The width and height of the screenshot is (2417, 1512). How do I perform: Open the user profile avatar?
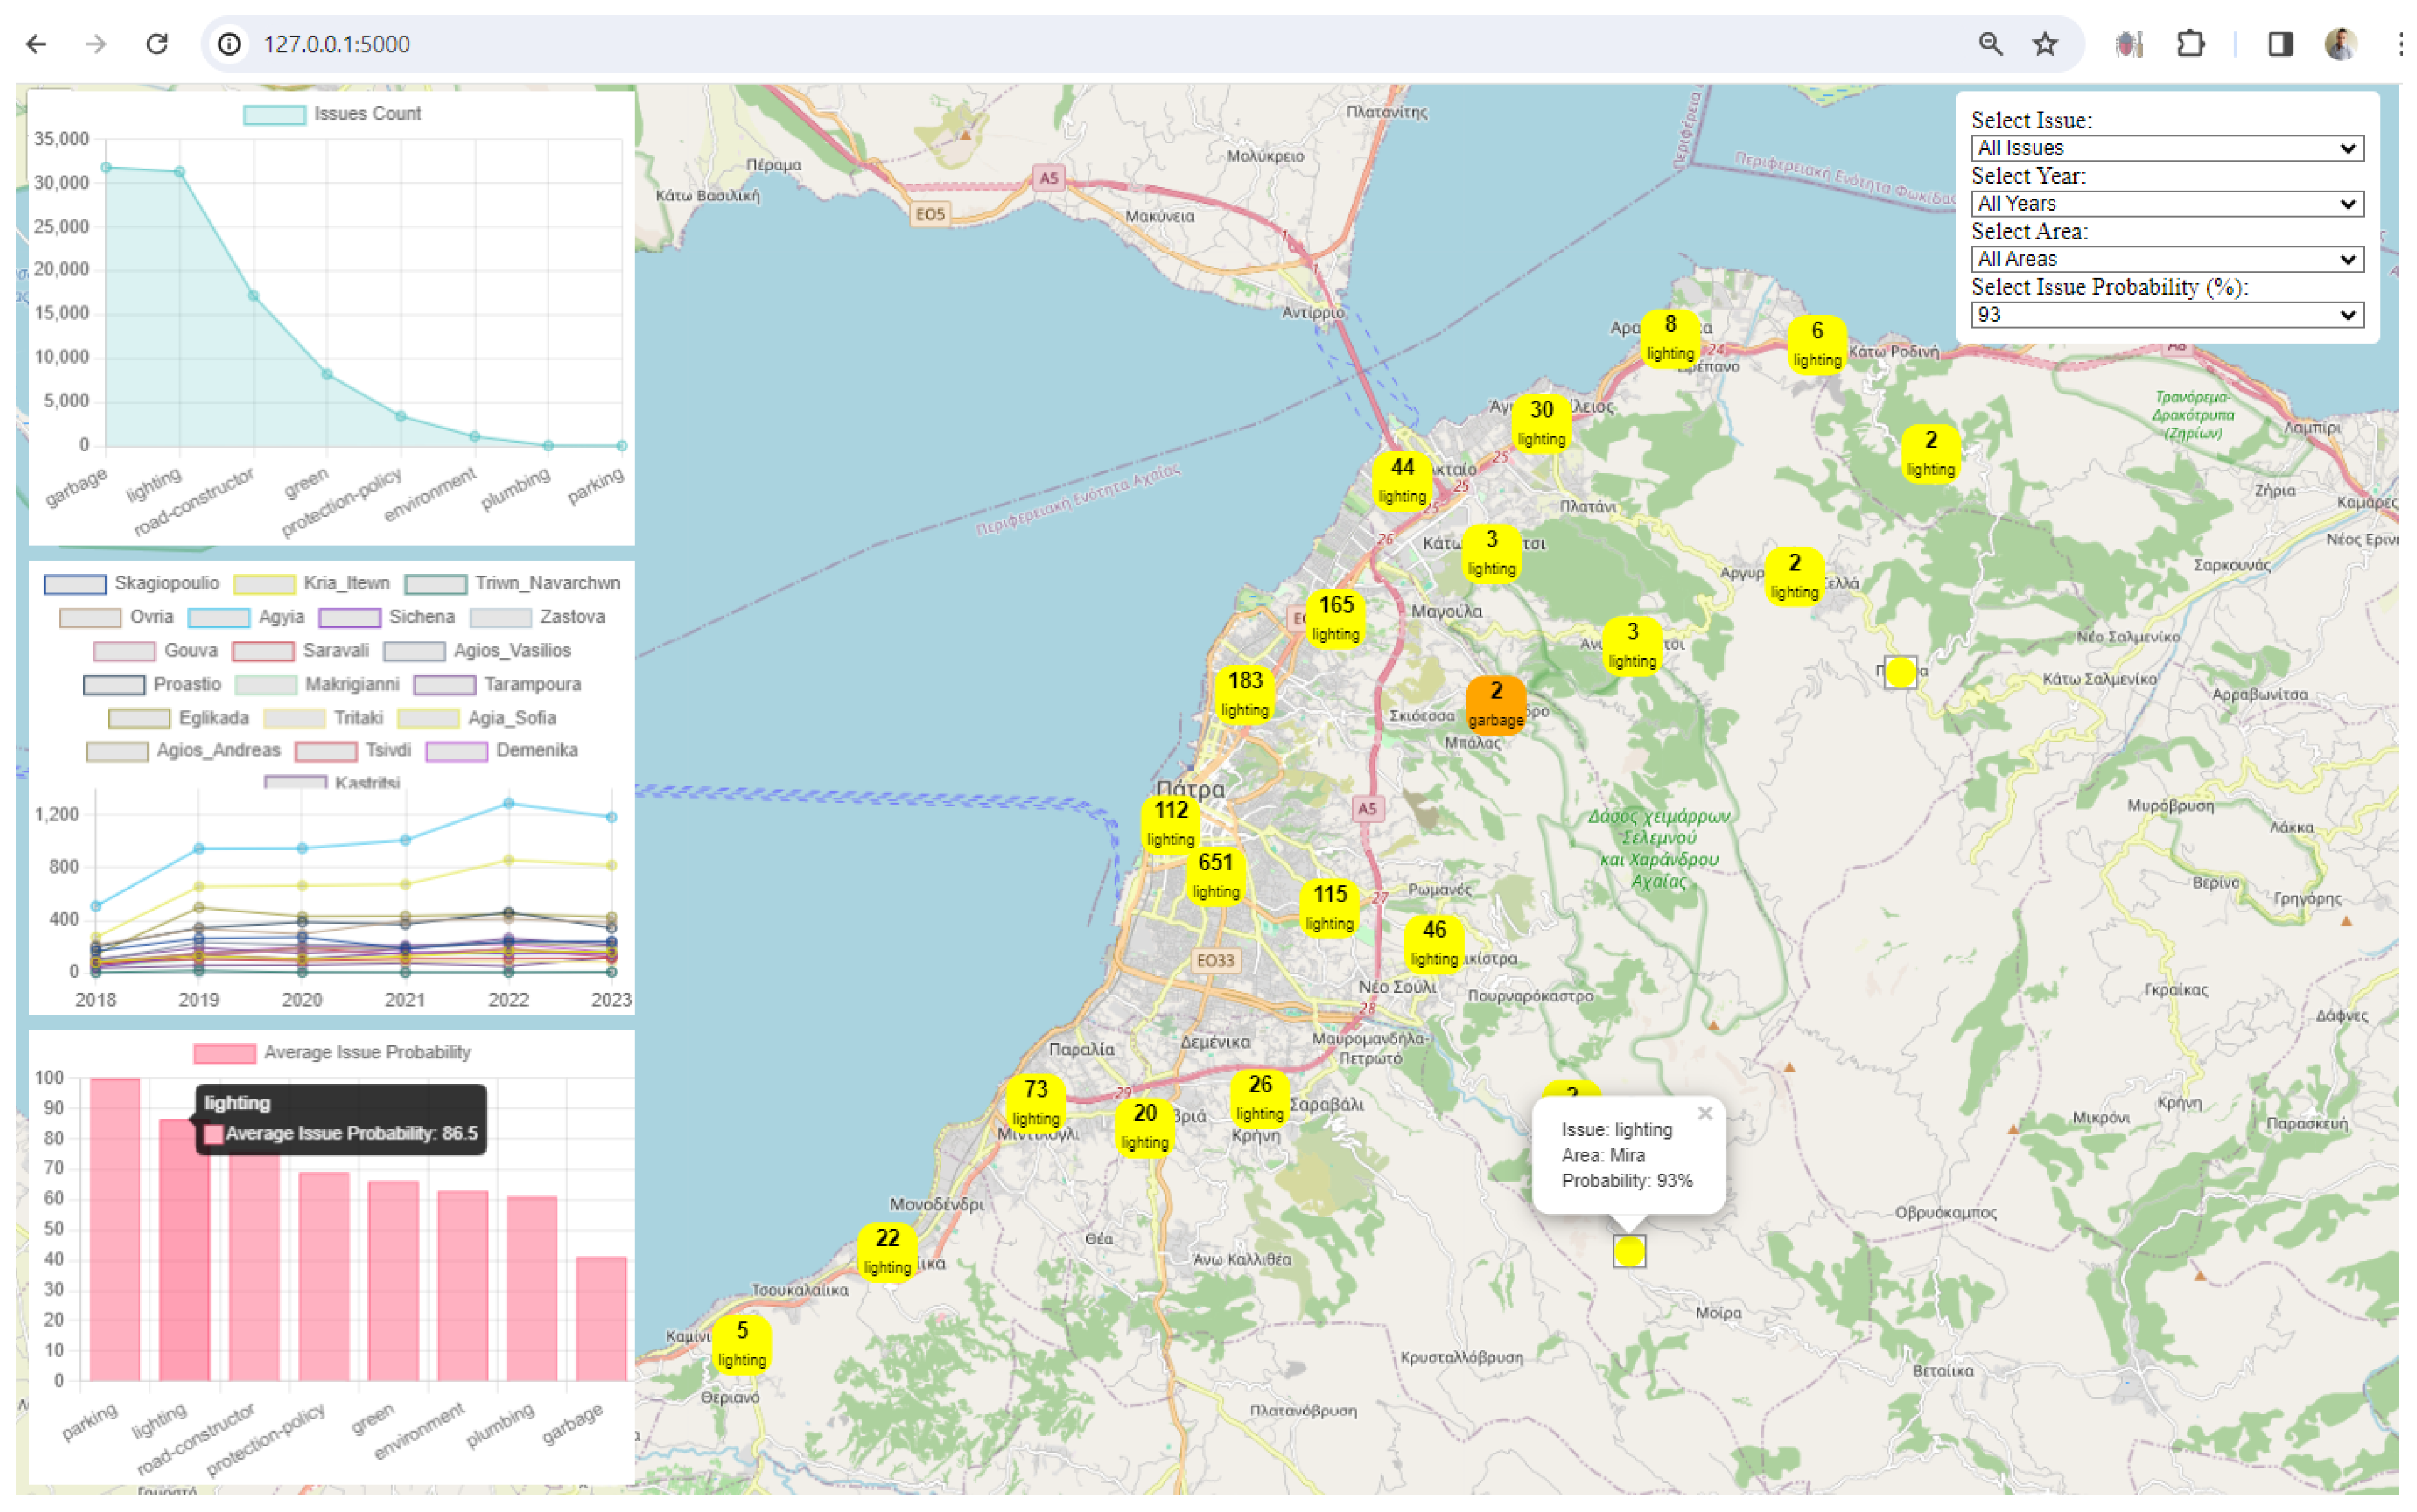pyautogui.click(x=2340, y=44)
